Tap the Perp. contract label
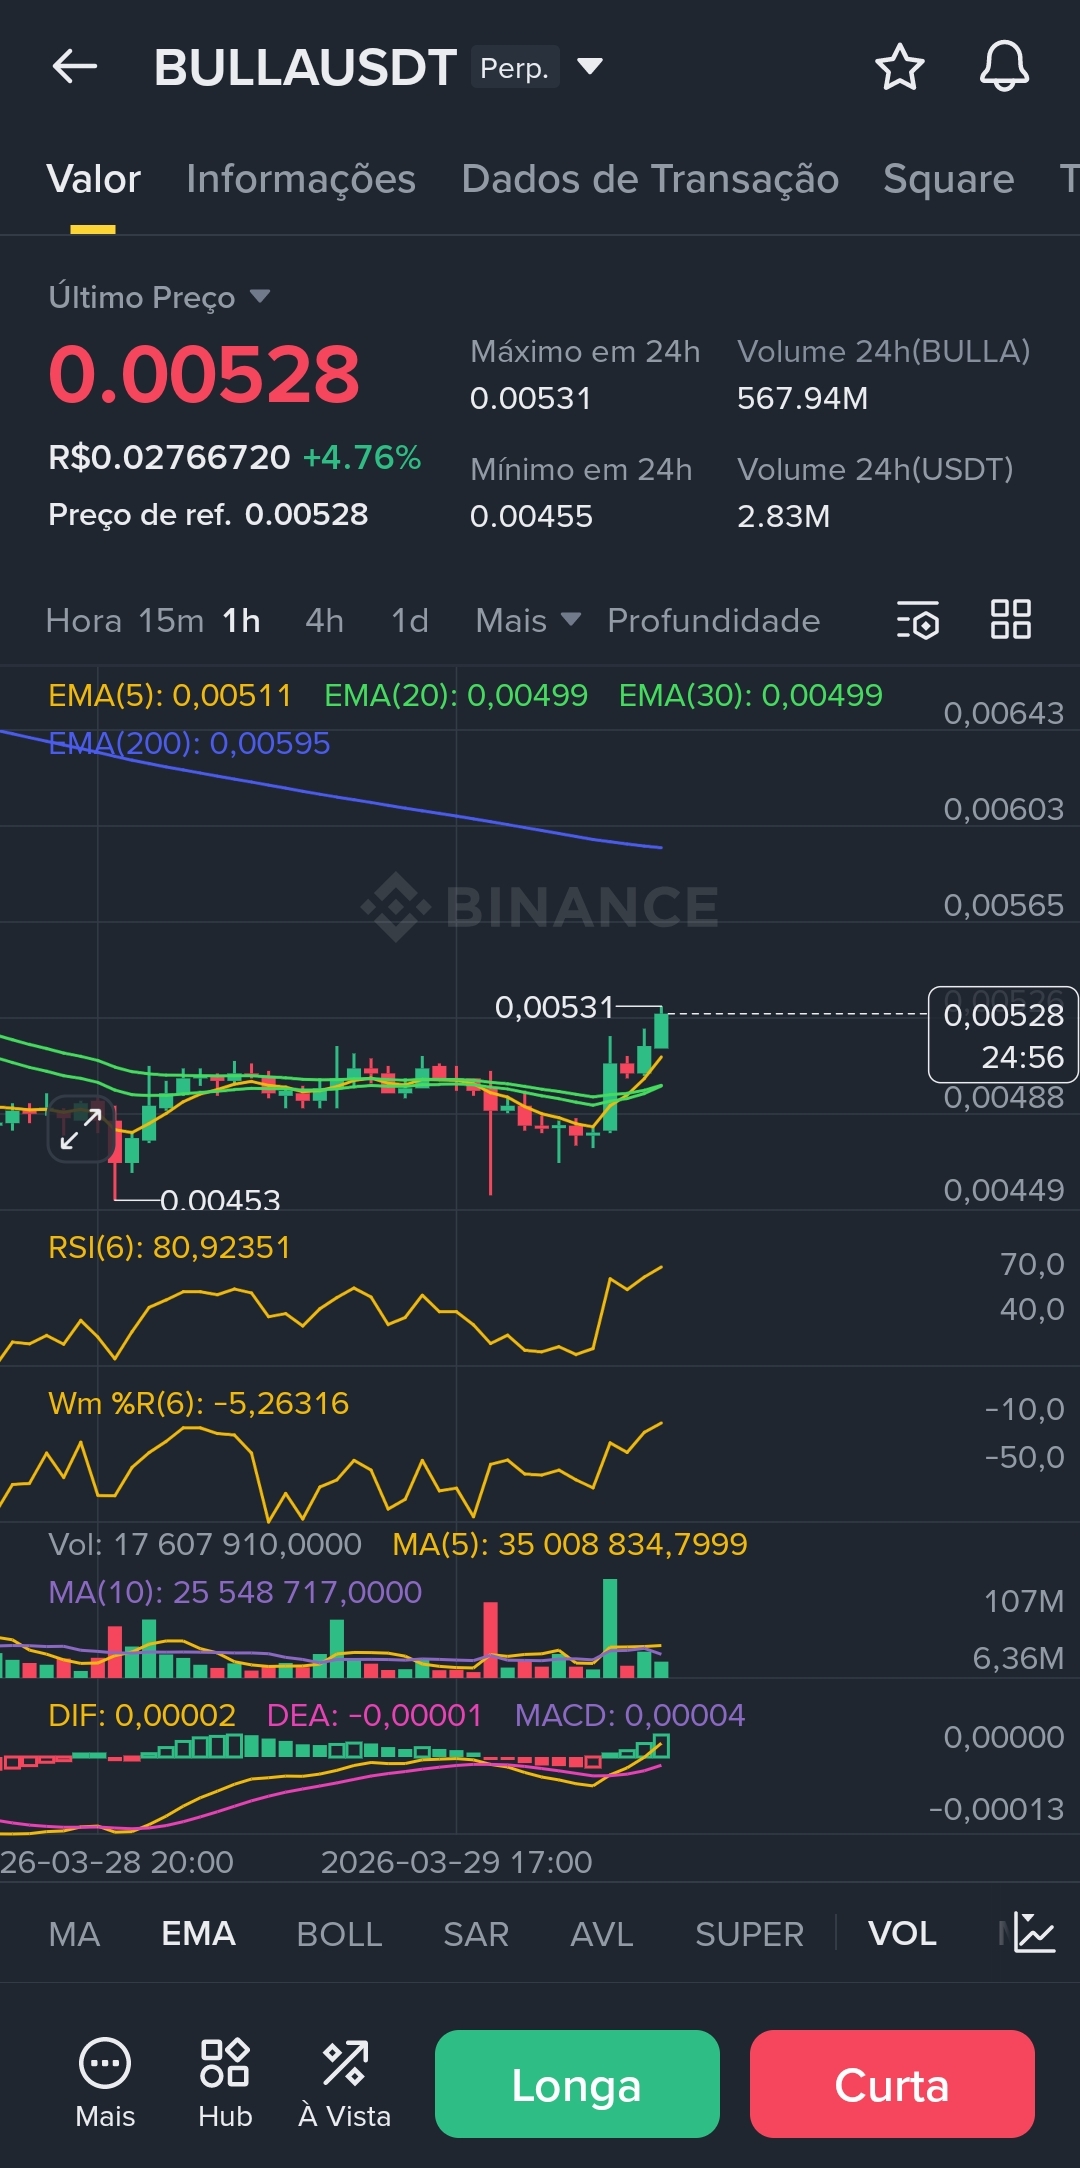Viewport: 1080px width, 2168px height. click(x=515, y=67)
